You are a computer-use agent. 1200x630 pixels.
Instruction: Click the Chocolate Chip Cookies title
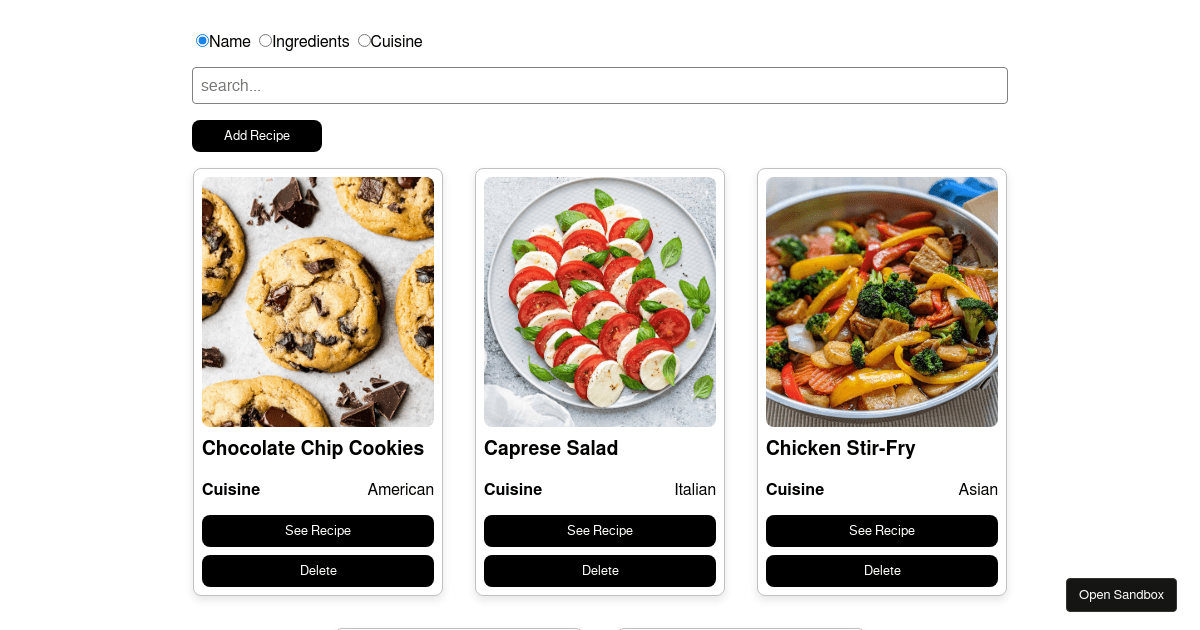coord(313,449)
